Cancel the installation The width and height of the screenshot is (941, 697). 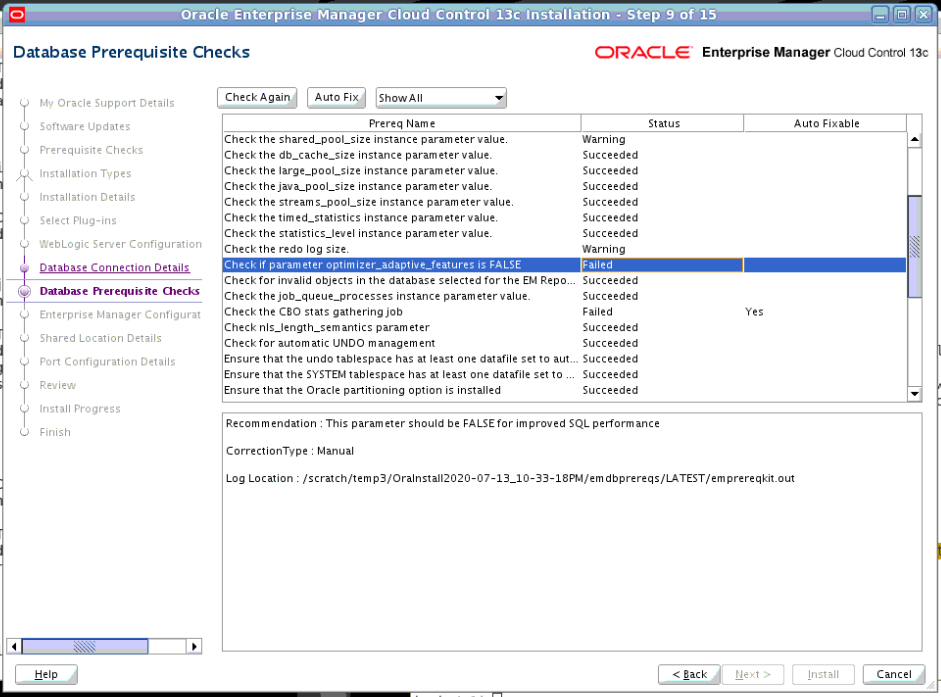point(893,674)
